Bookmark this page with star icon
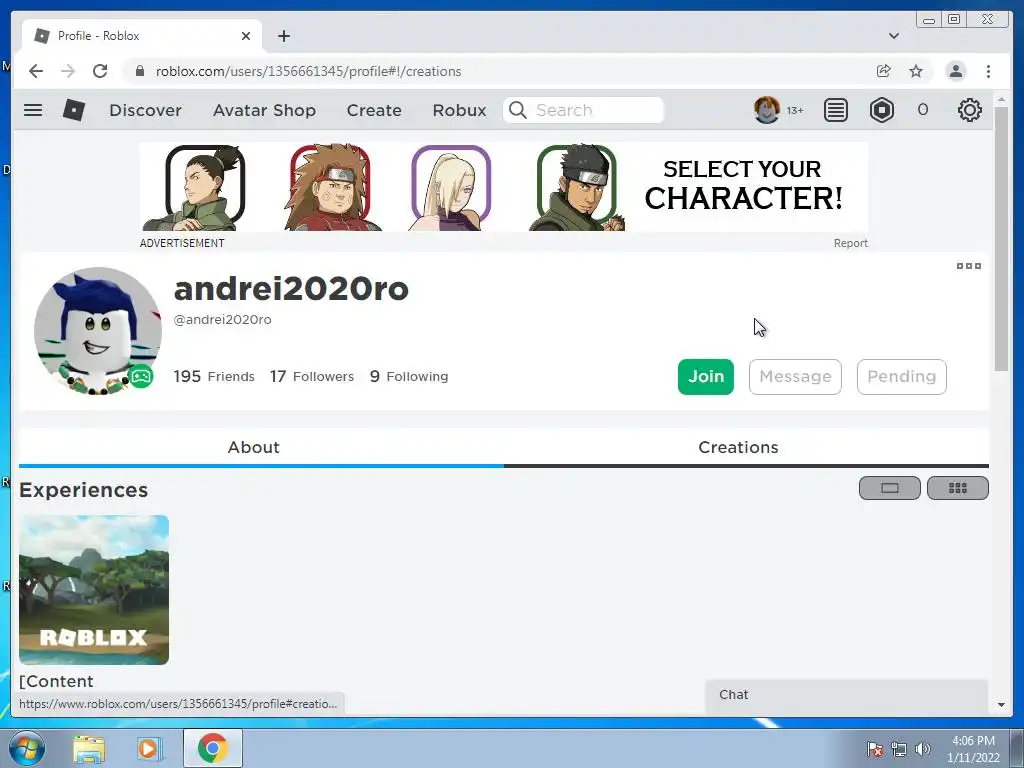This screenshot has height=768, width=1024. coord(916,71)
